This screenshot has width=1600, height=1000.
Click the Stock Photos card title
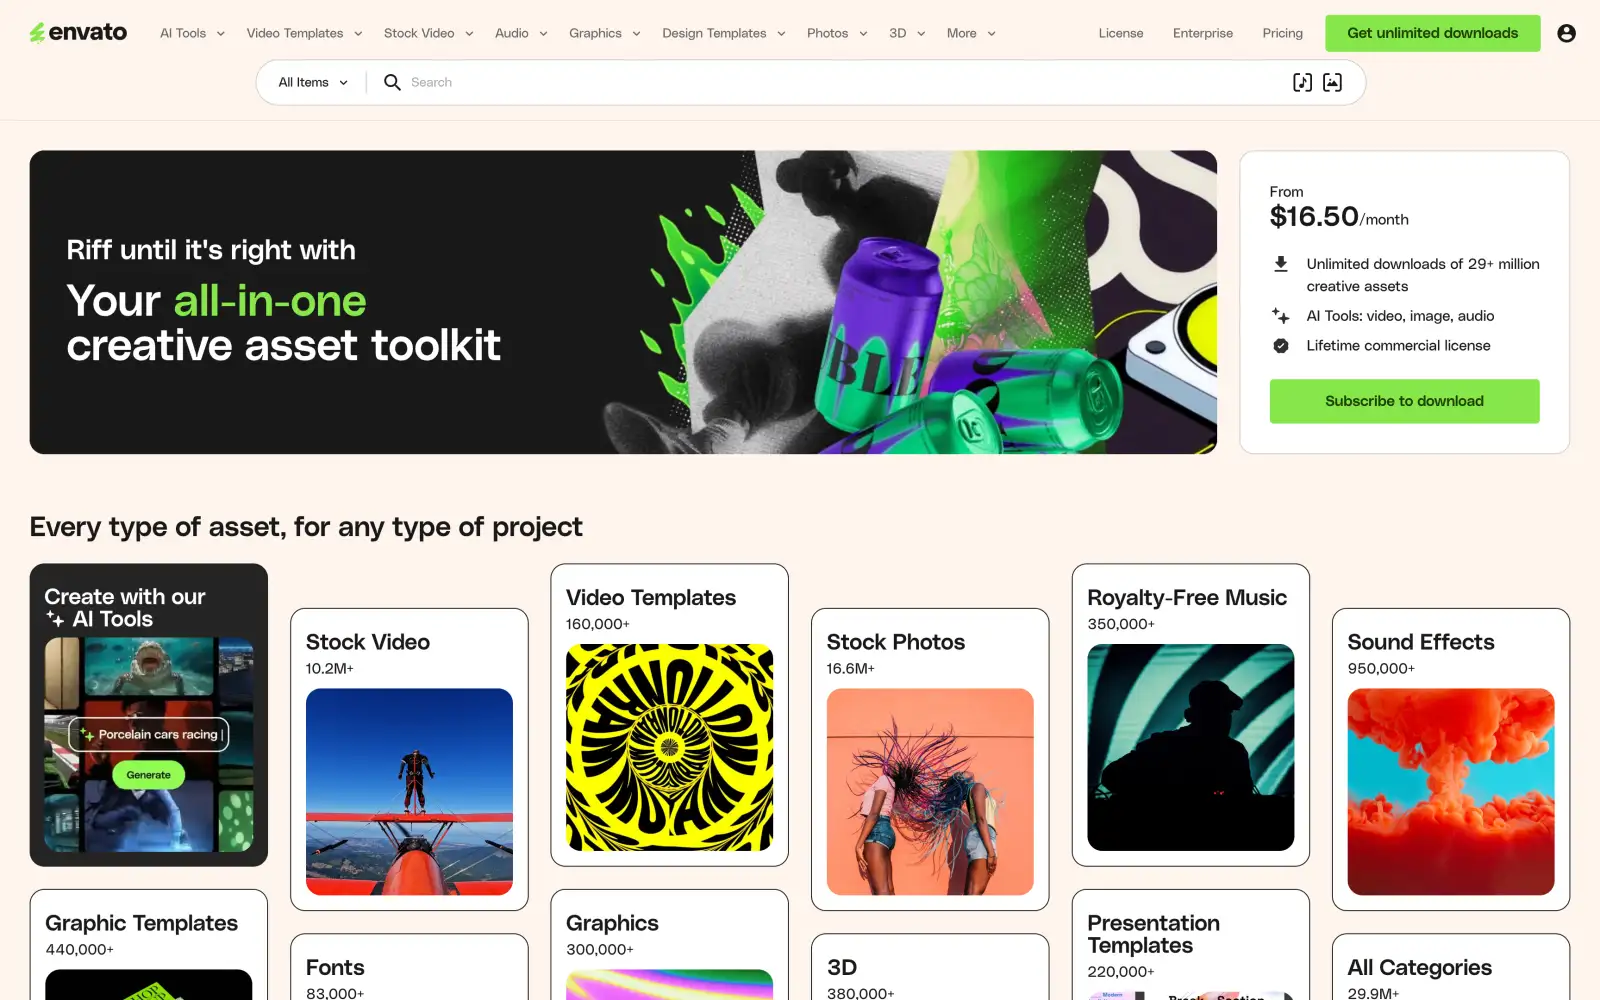point(896,642)
